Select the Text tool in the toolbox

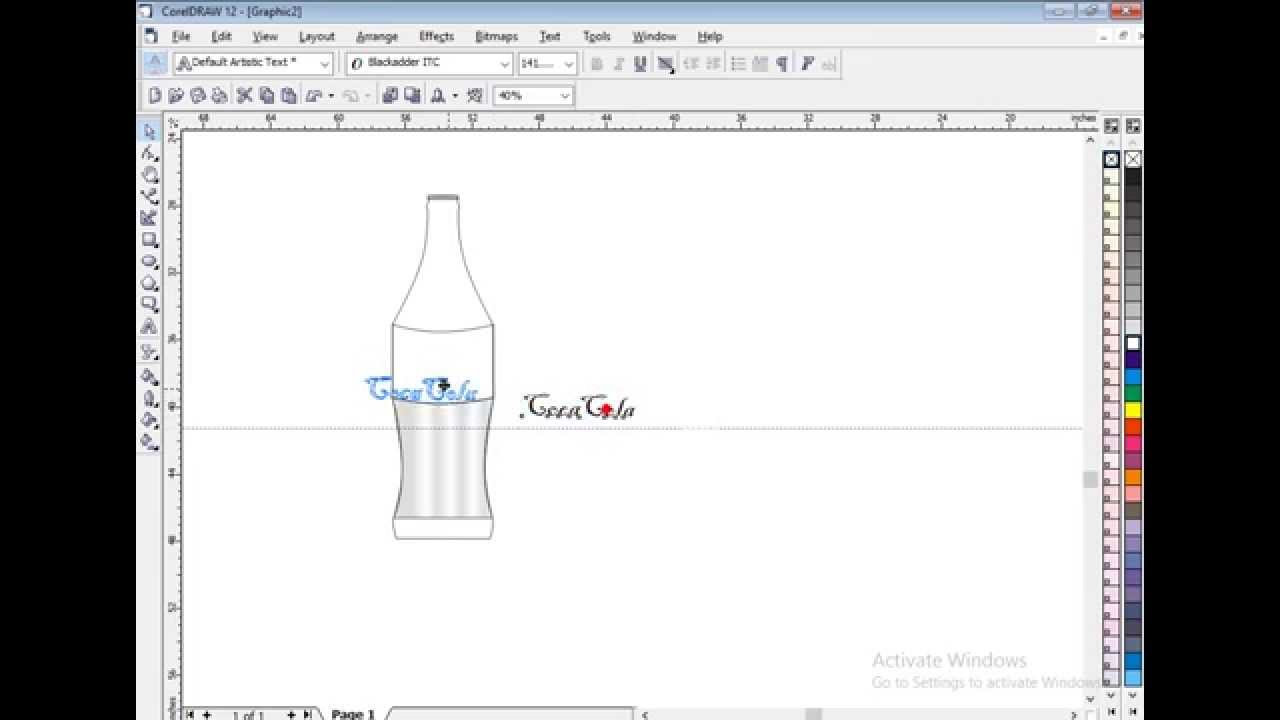[x=150, y=327]
